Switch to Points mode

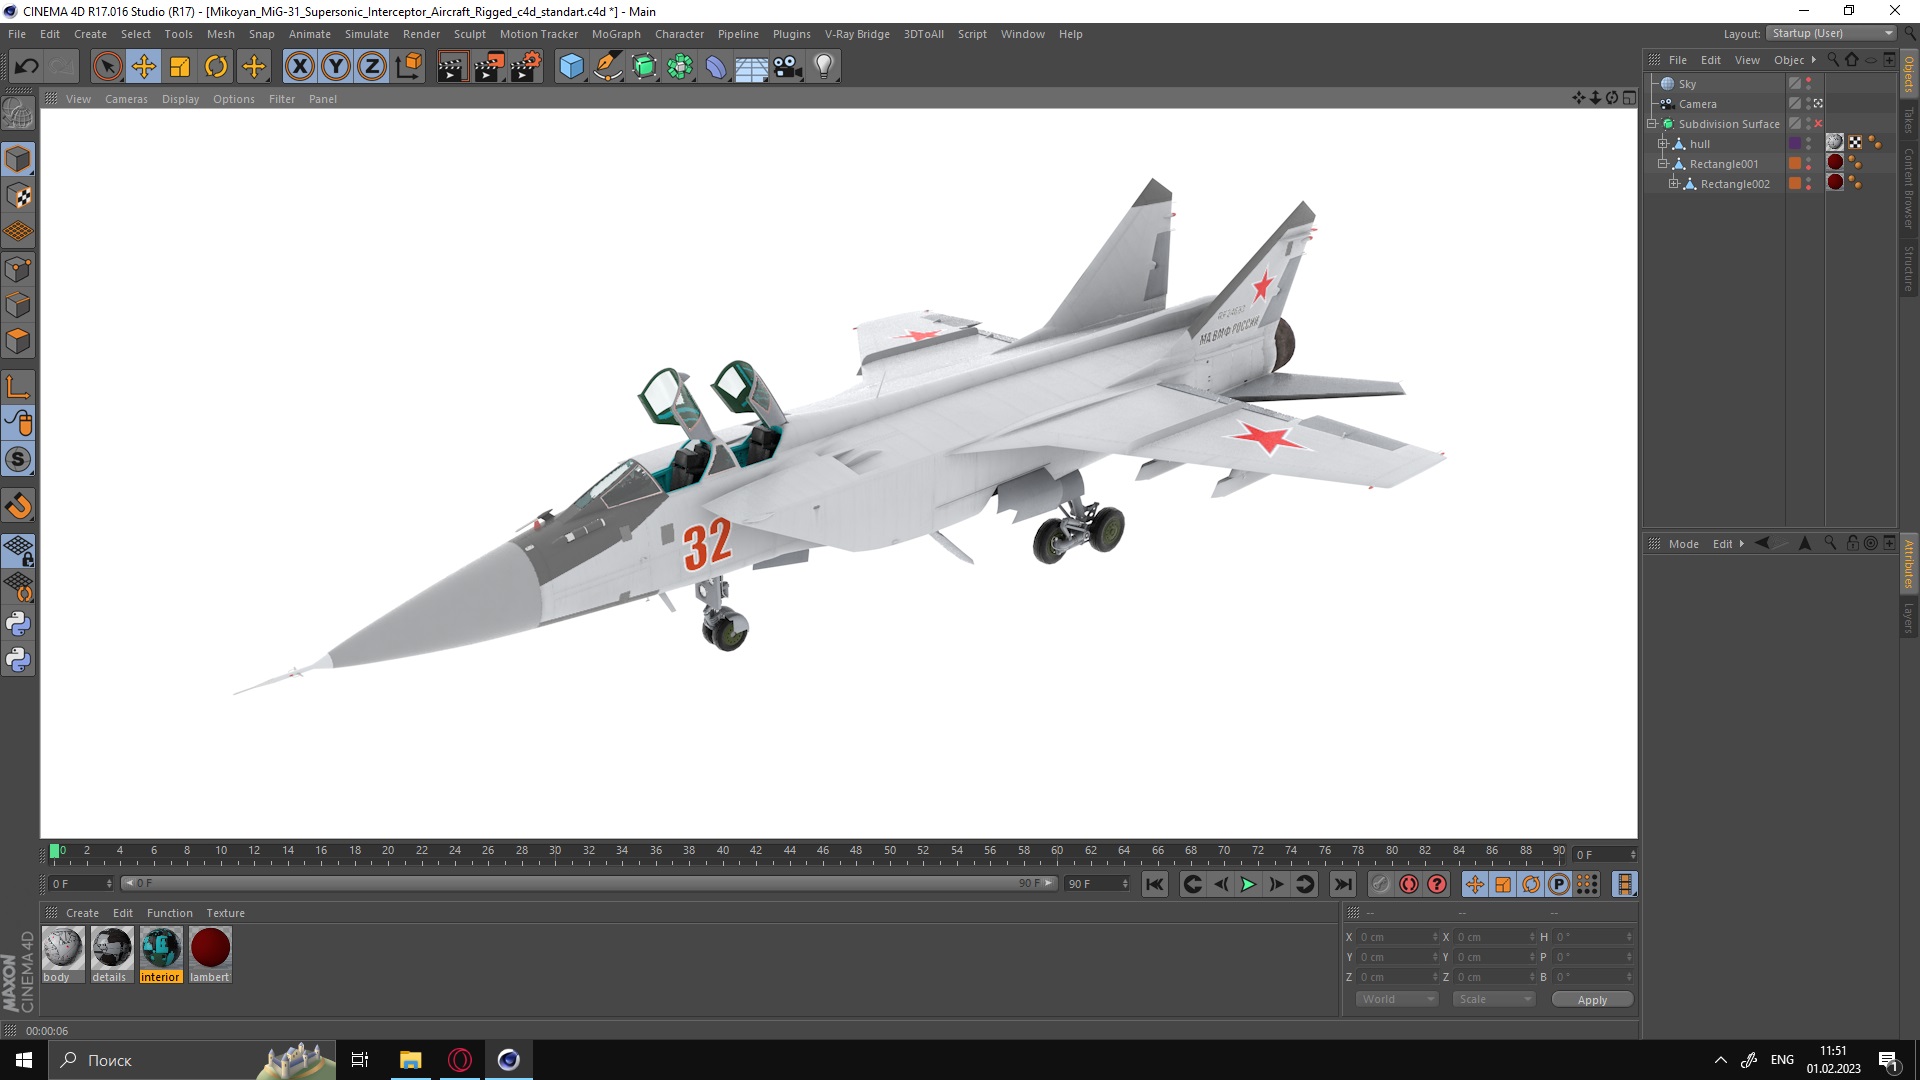coord(18,269)
